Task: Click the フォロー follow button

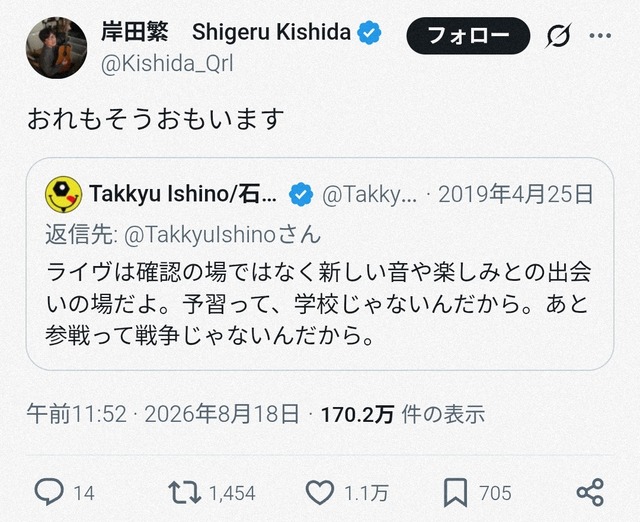Action: click(x=468, y=36)
